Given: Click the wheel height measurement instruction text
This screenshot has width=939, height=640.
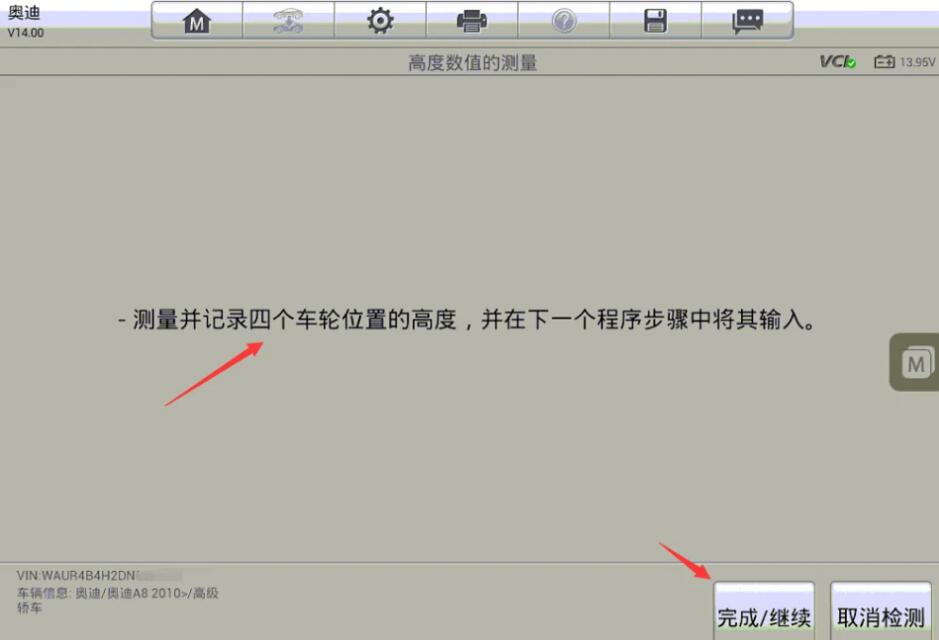Looking at the screenshot, I should (x=467, y=320).
